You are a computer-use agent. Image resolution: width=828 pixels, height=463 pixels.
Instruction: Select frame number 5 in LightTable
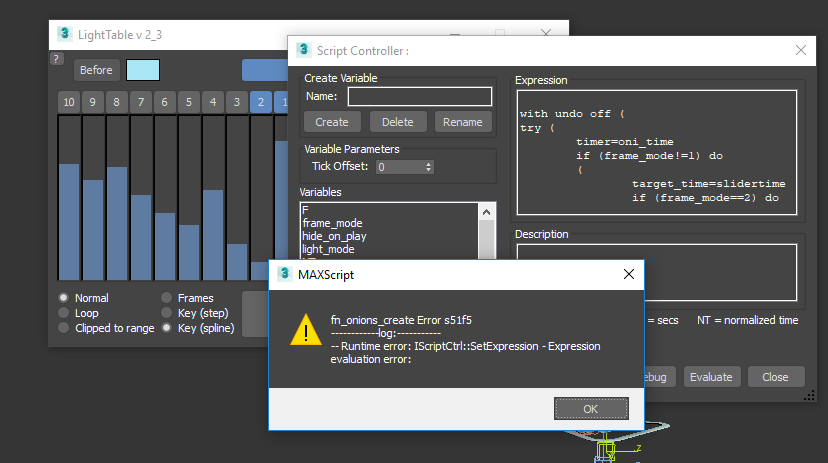tap(189, 102)
